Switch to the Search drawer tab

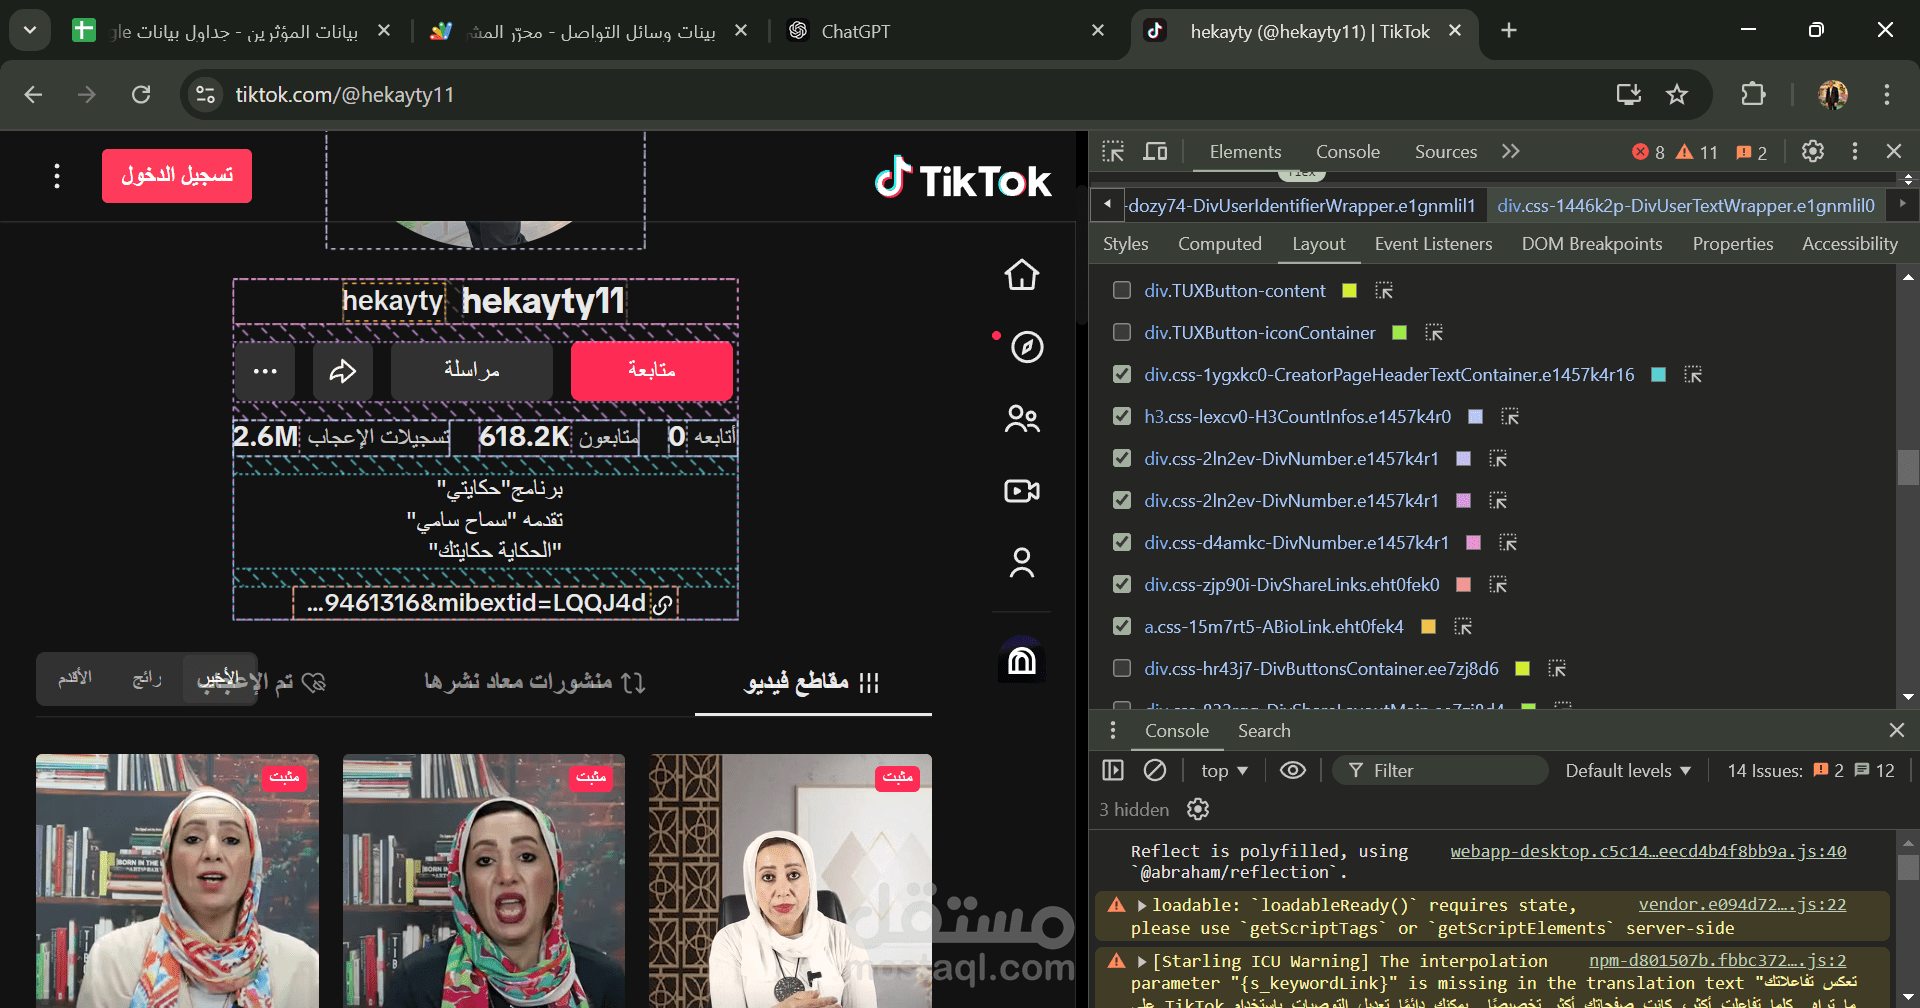tap(1264, 731)
